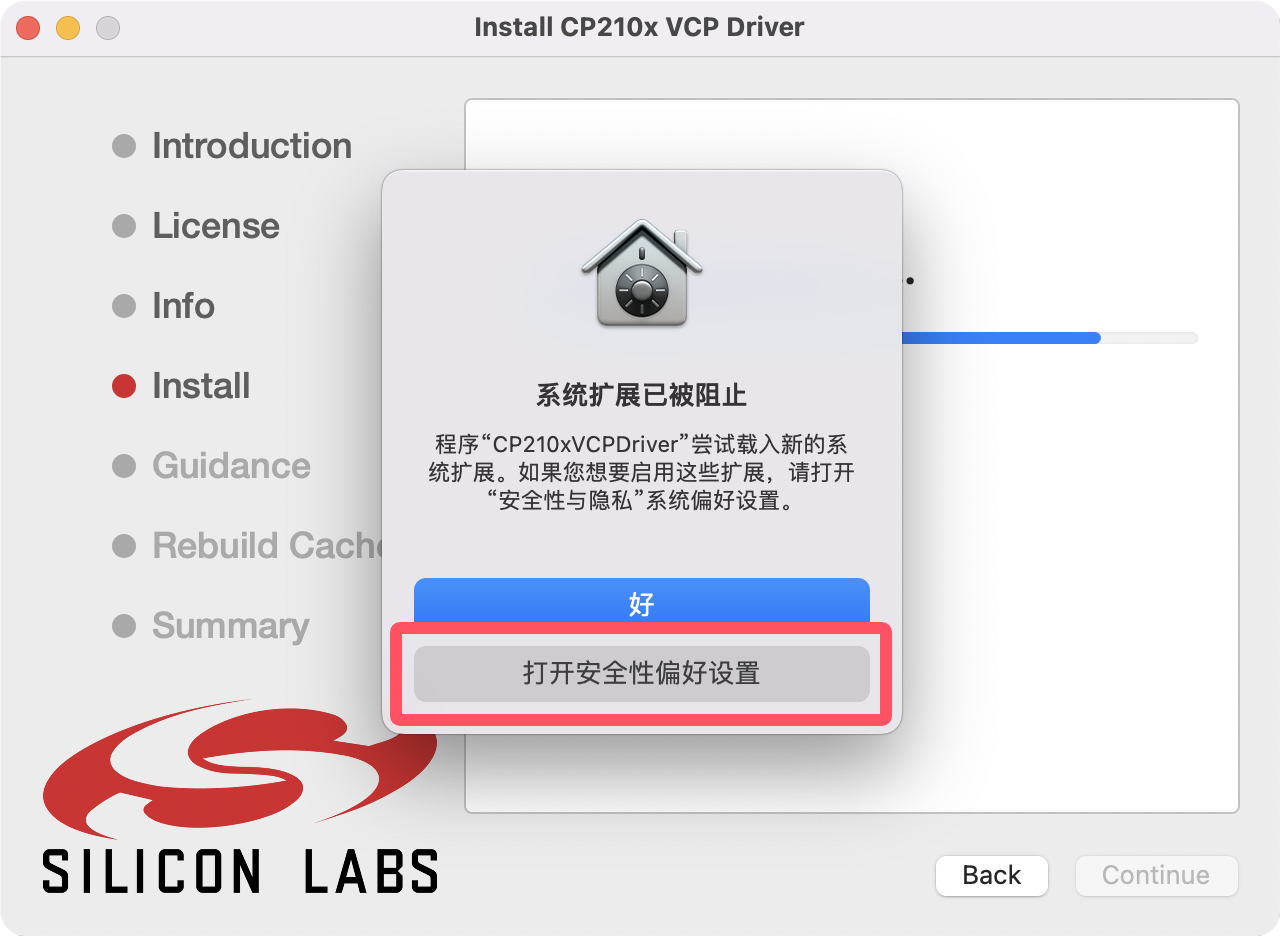Click the security house vault icon
This screenshot has width=1280, height=936.
coord(642,273)
